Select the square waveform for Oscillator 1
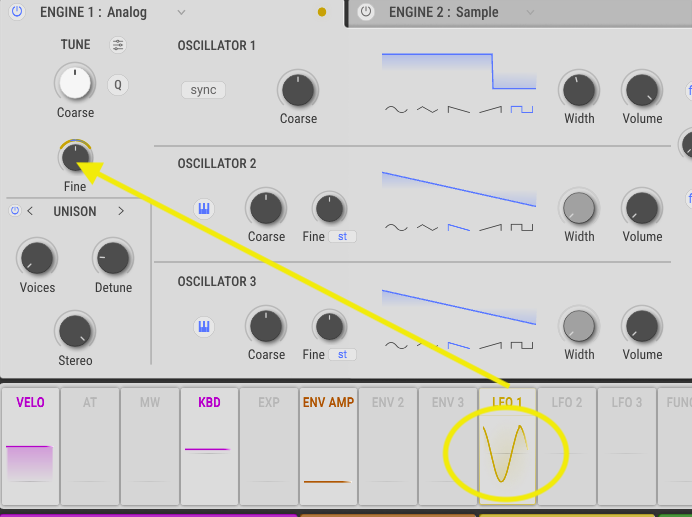Viewport: 692px width, 517px height. point(521,109)
